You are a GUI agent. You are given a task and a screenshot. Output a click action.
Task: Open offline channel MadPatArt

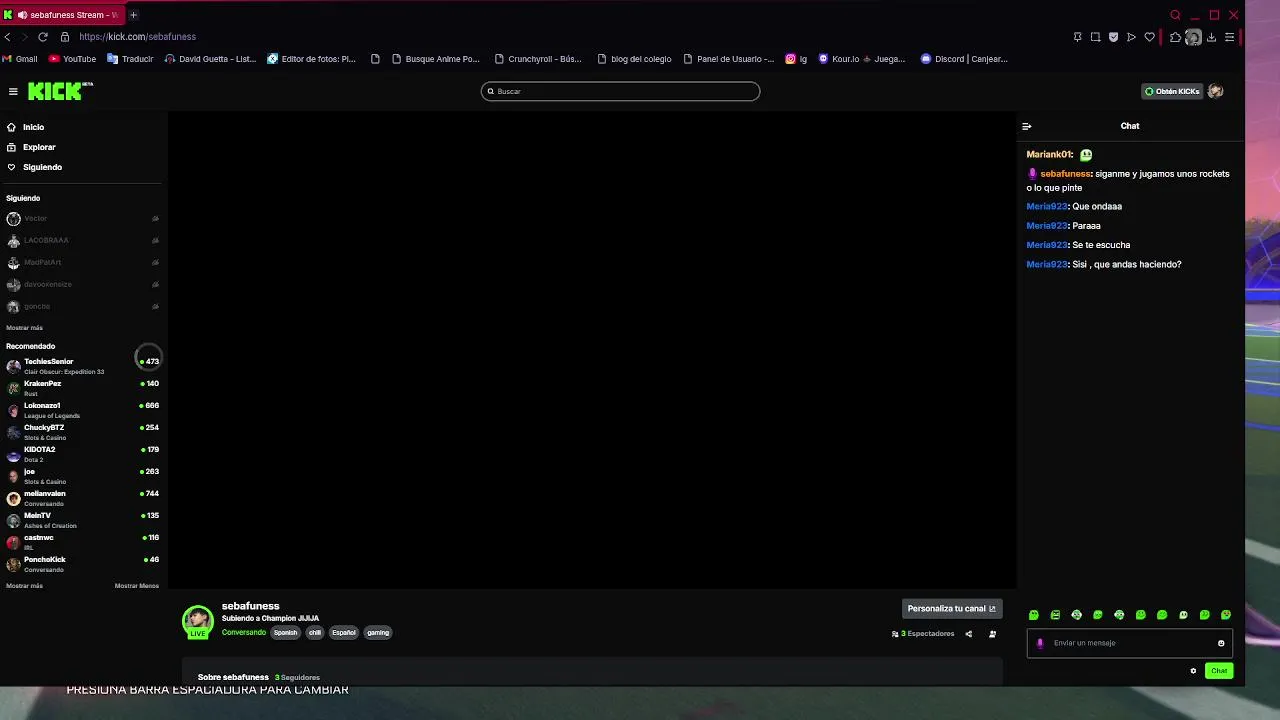(82, 262)
